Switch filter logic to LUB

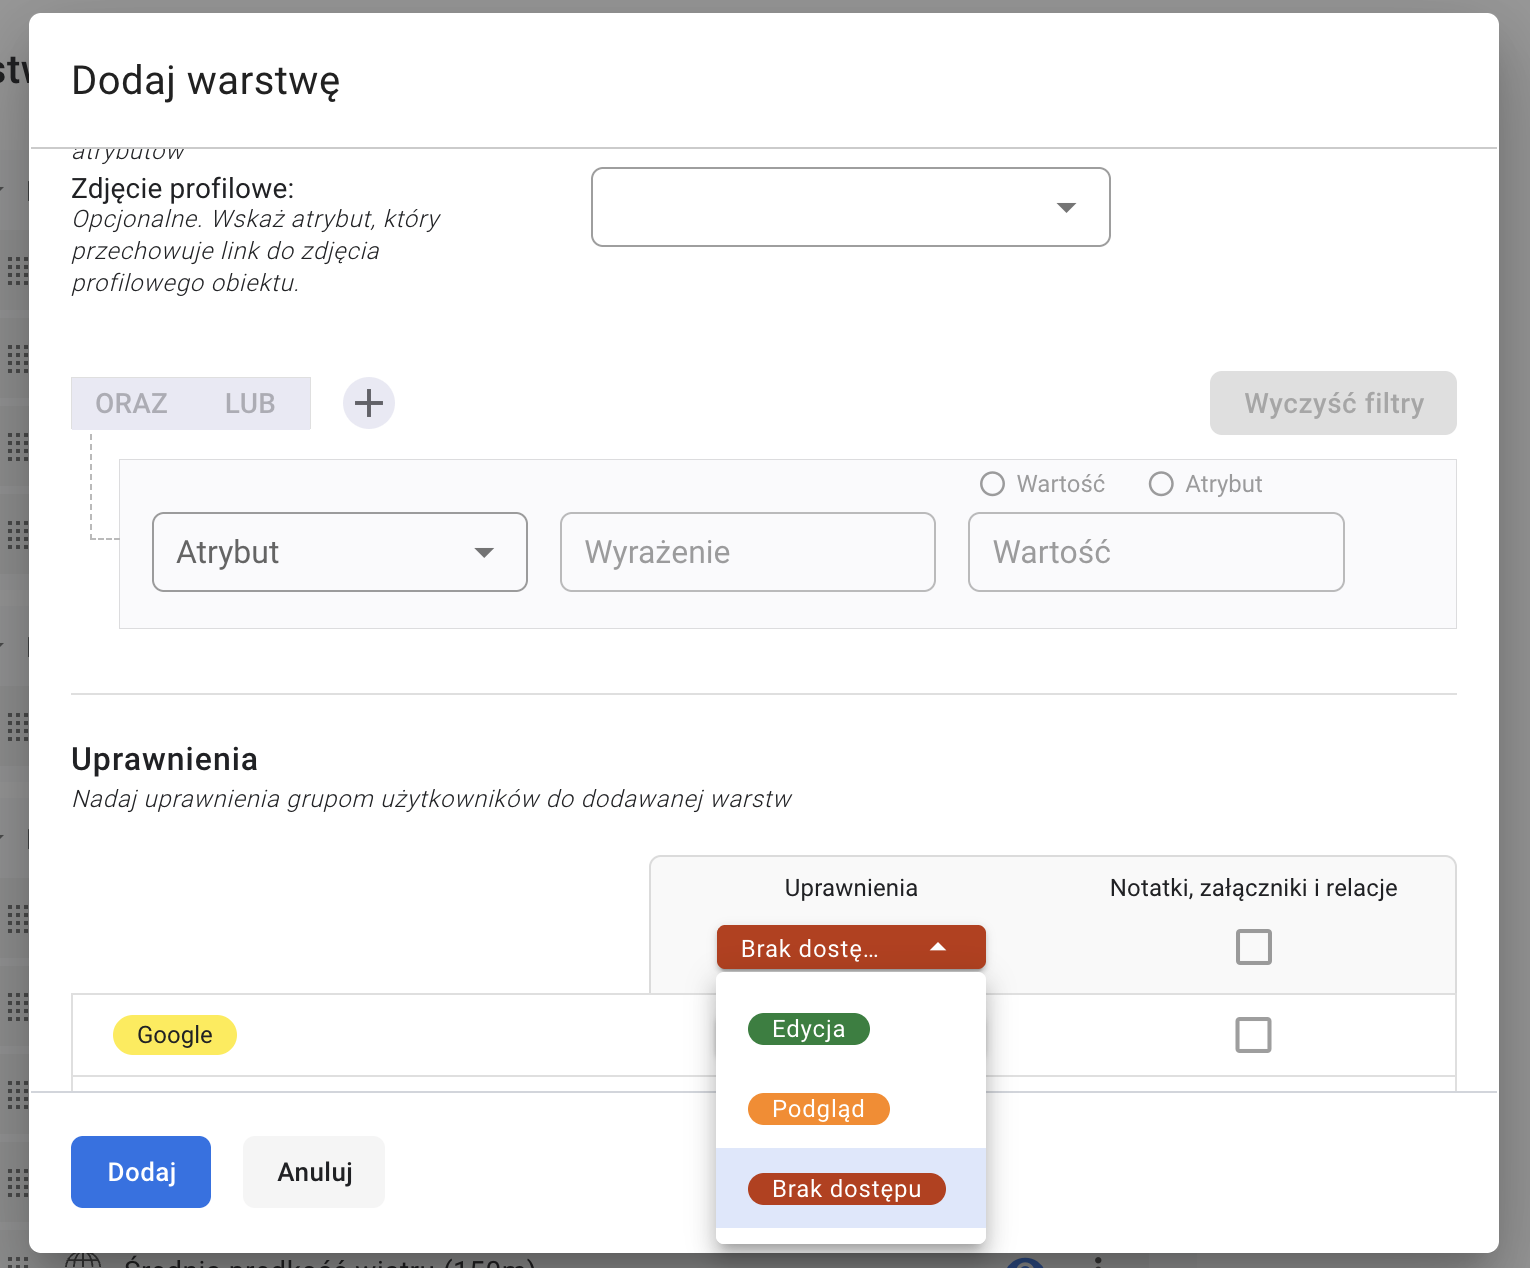(x=250, y=403)
